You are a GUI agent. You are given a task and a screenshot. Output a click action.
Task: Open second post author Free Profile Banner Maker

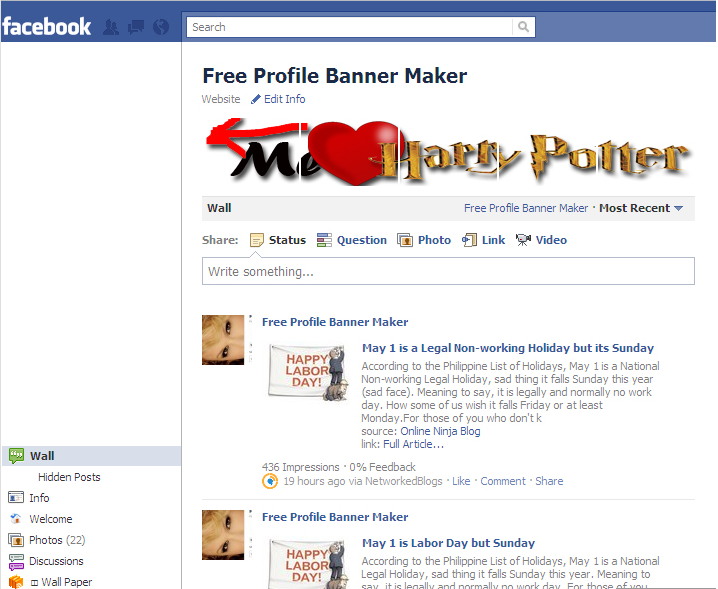click(335, 517)
